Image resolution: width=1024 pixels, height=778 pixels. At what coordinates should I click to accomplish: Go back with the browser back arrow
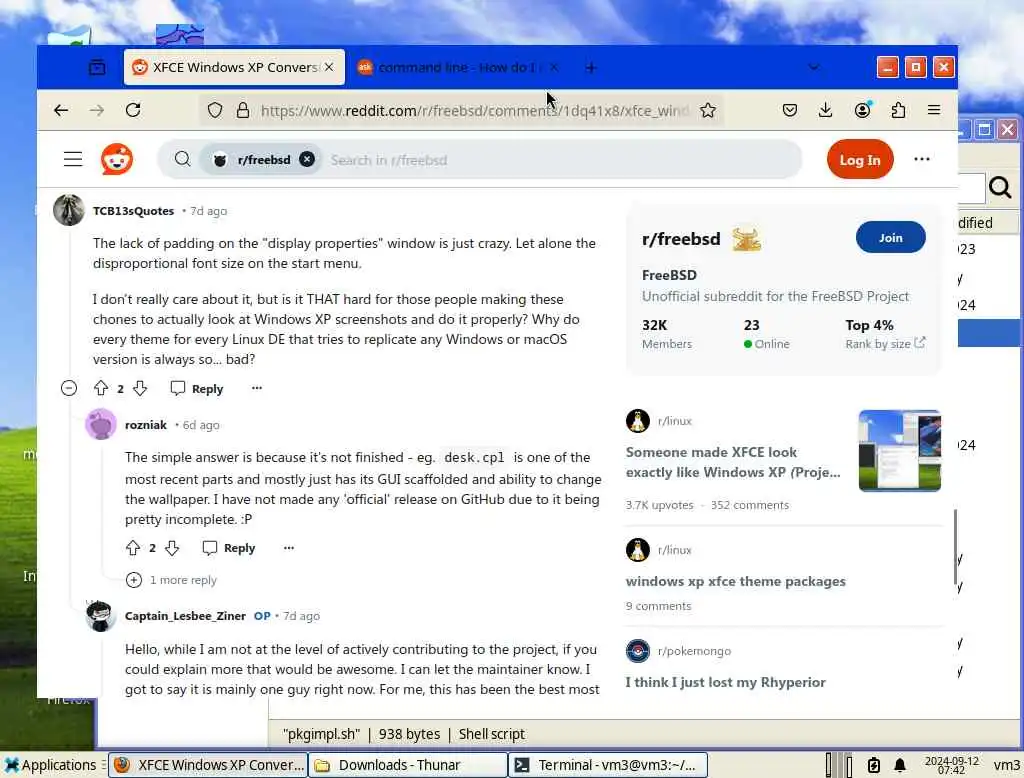[x=61, y=110]
